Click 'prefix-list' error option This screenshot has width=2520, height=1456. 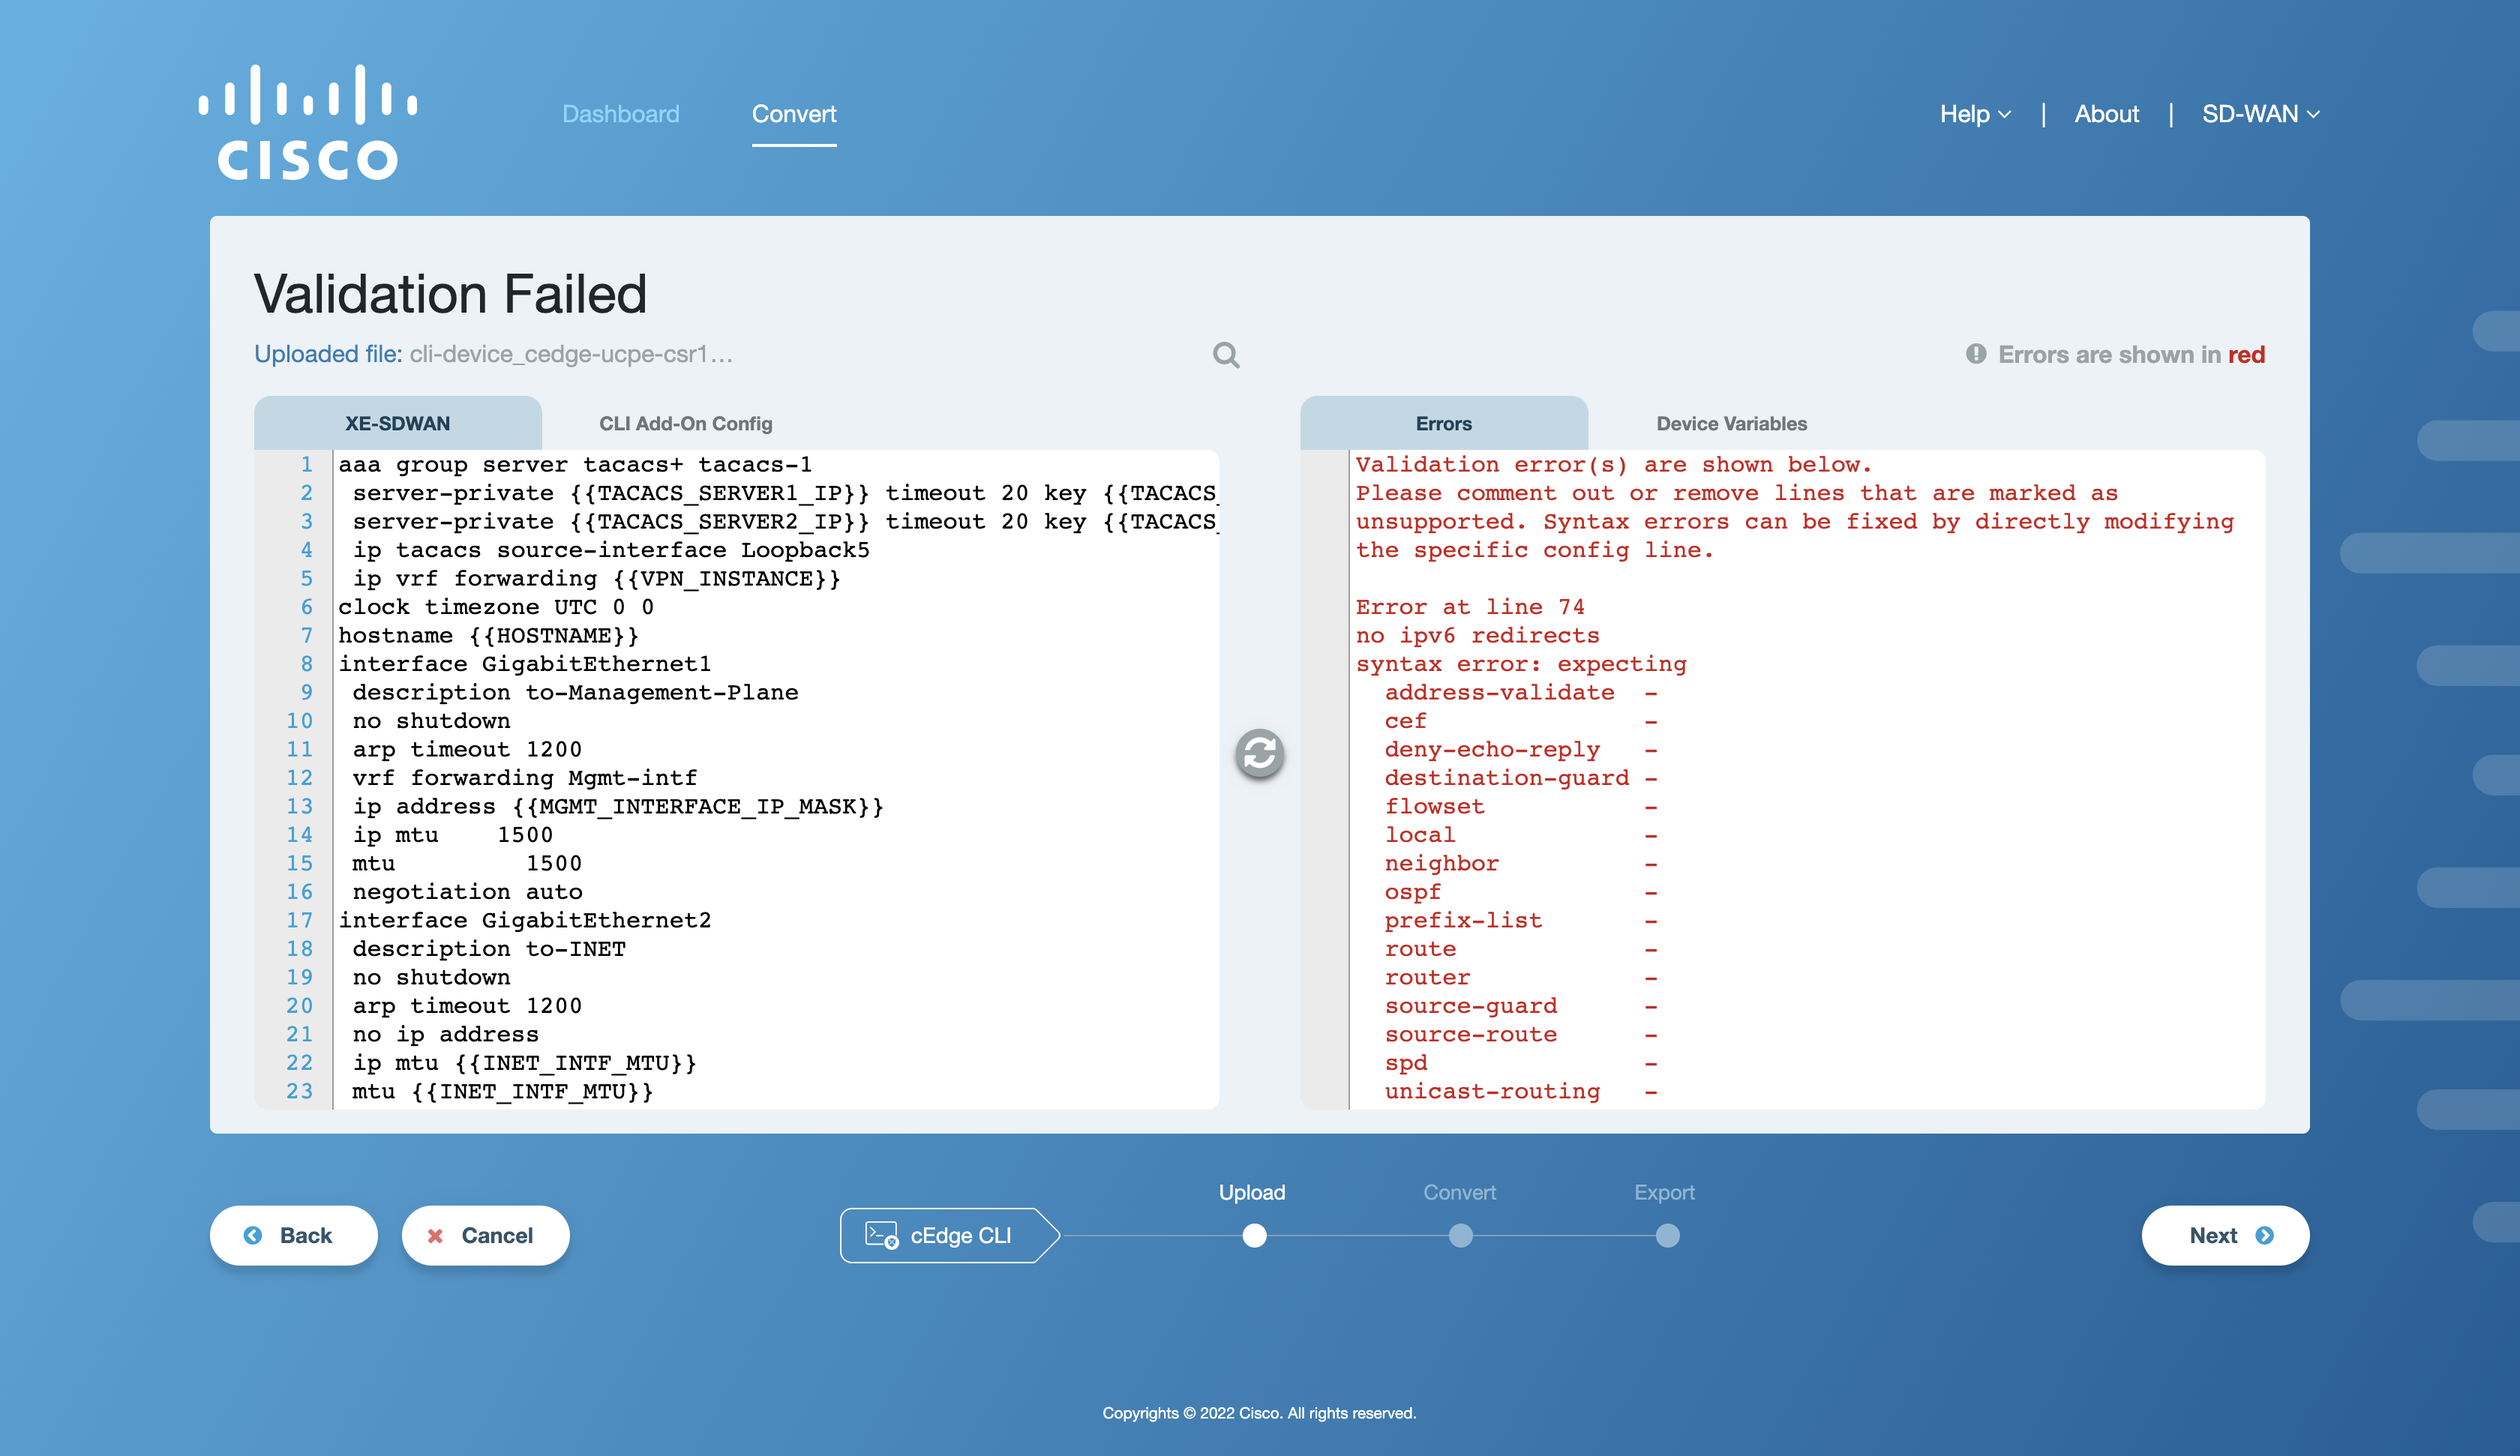click(1463, 920)
